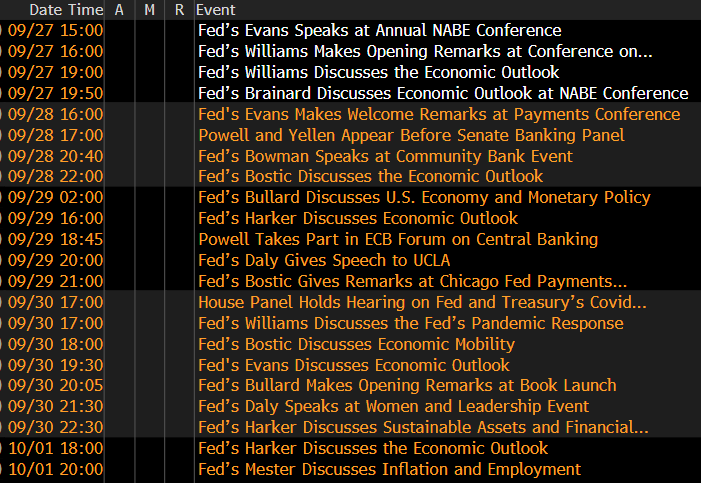
Task: Open Williams Makes Opening Remarks at Conference event
Action: click(425, 52)
